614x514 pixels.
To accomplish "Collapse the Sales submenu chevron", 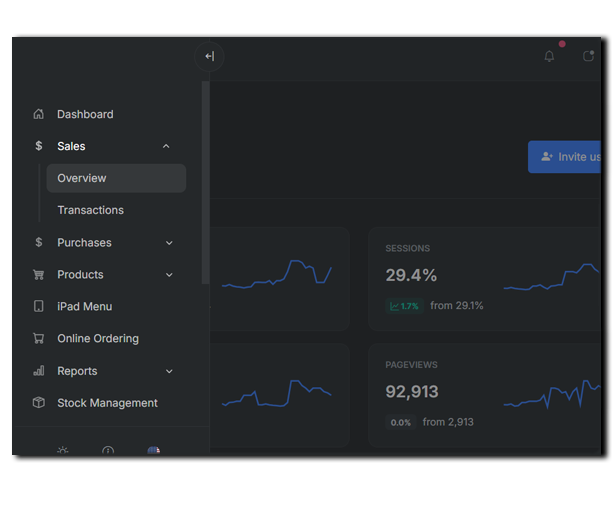I will (166, 147).
